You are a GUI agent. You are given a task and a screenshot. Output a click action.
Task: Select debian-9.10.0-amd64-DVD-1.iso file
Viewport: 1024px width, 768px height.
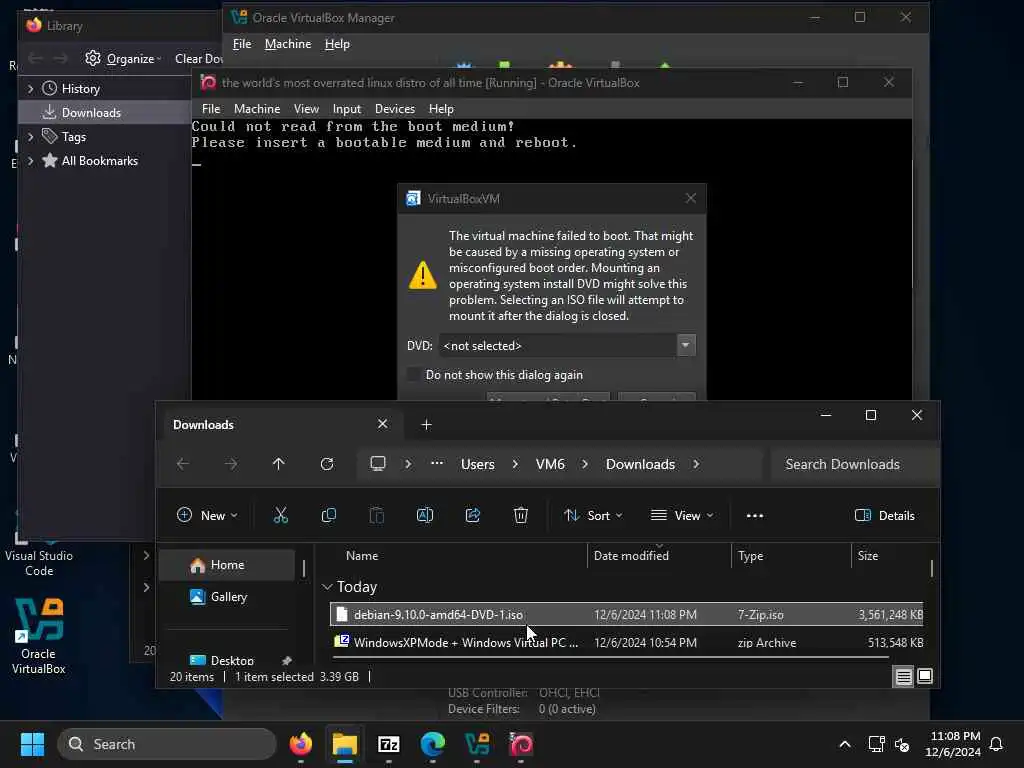tap(626, 615)
